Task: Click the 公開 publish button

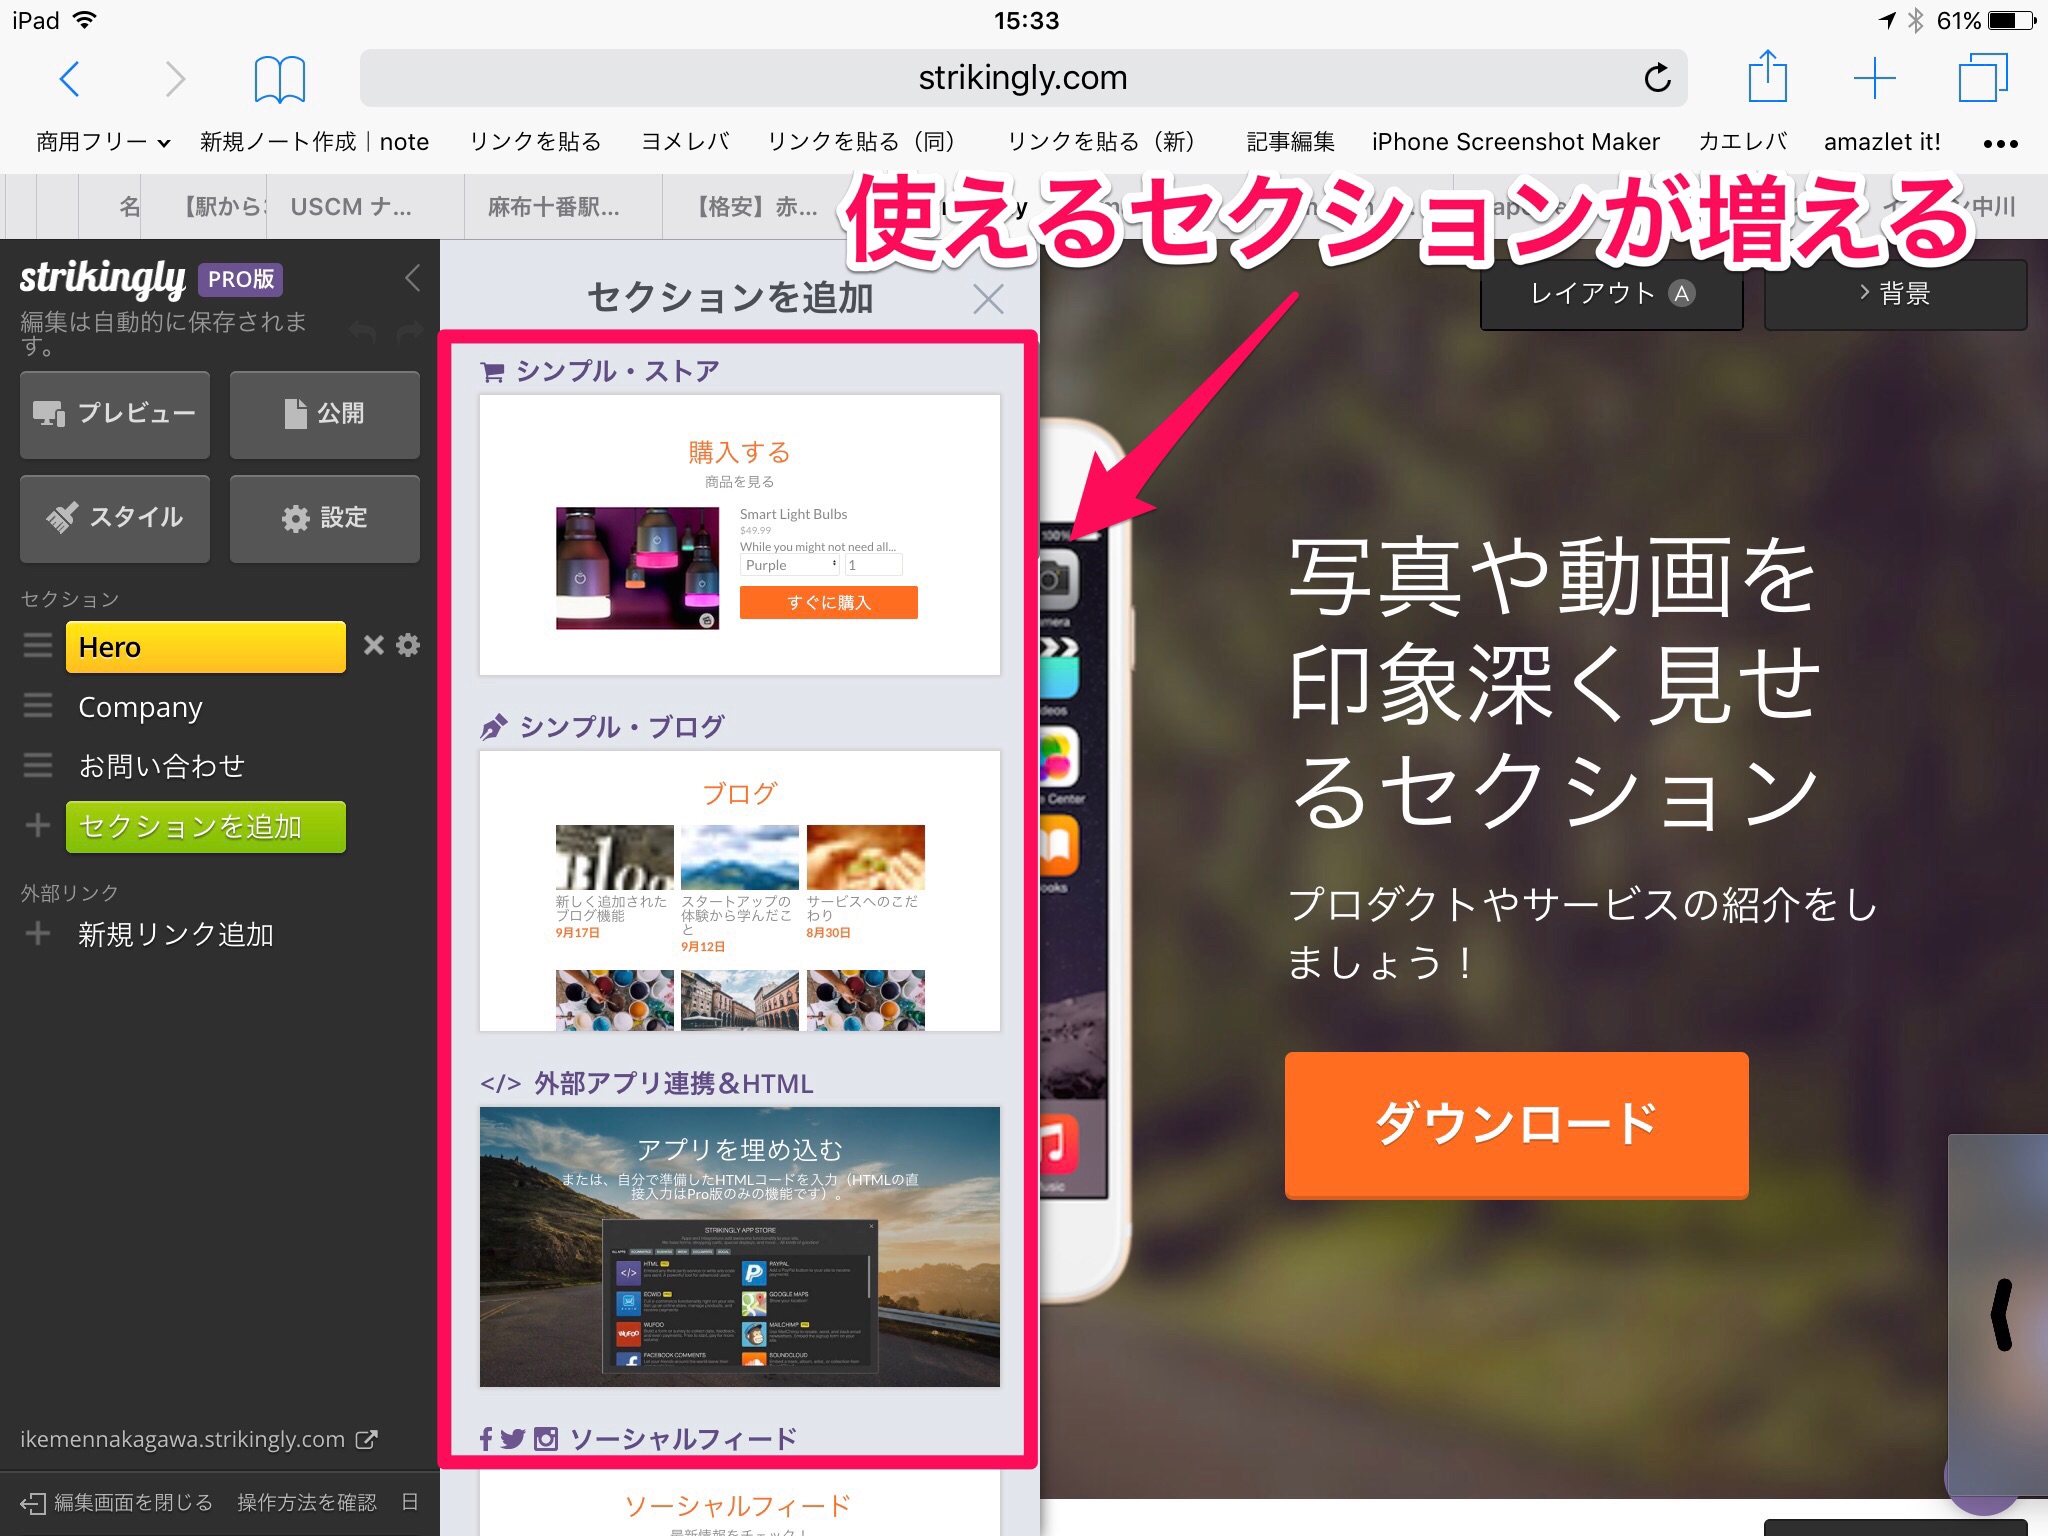Action: [x=324, y=414]
